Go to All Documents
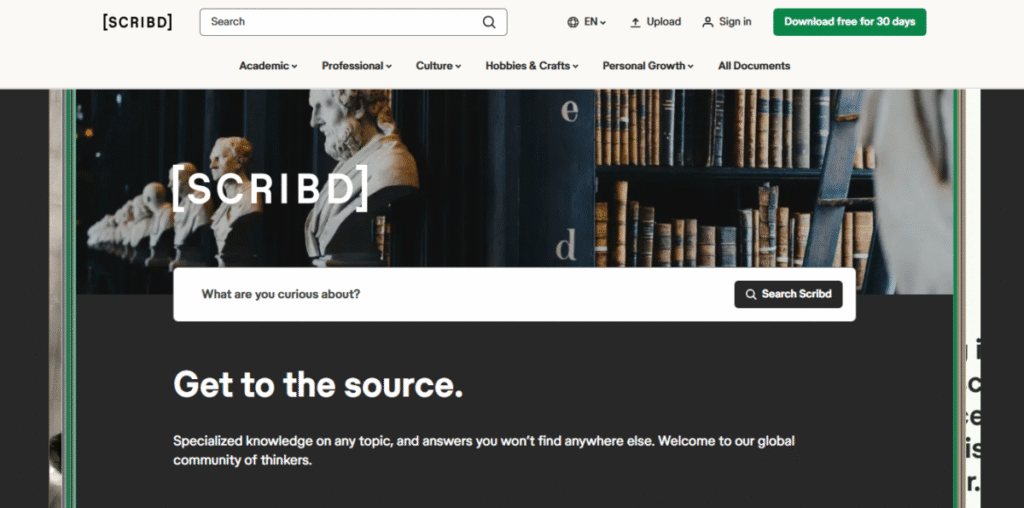This screenshot has width=1024, height=508. [x=753, y=66]
